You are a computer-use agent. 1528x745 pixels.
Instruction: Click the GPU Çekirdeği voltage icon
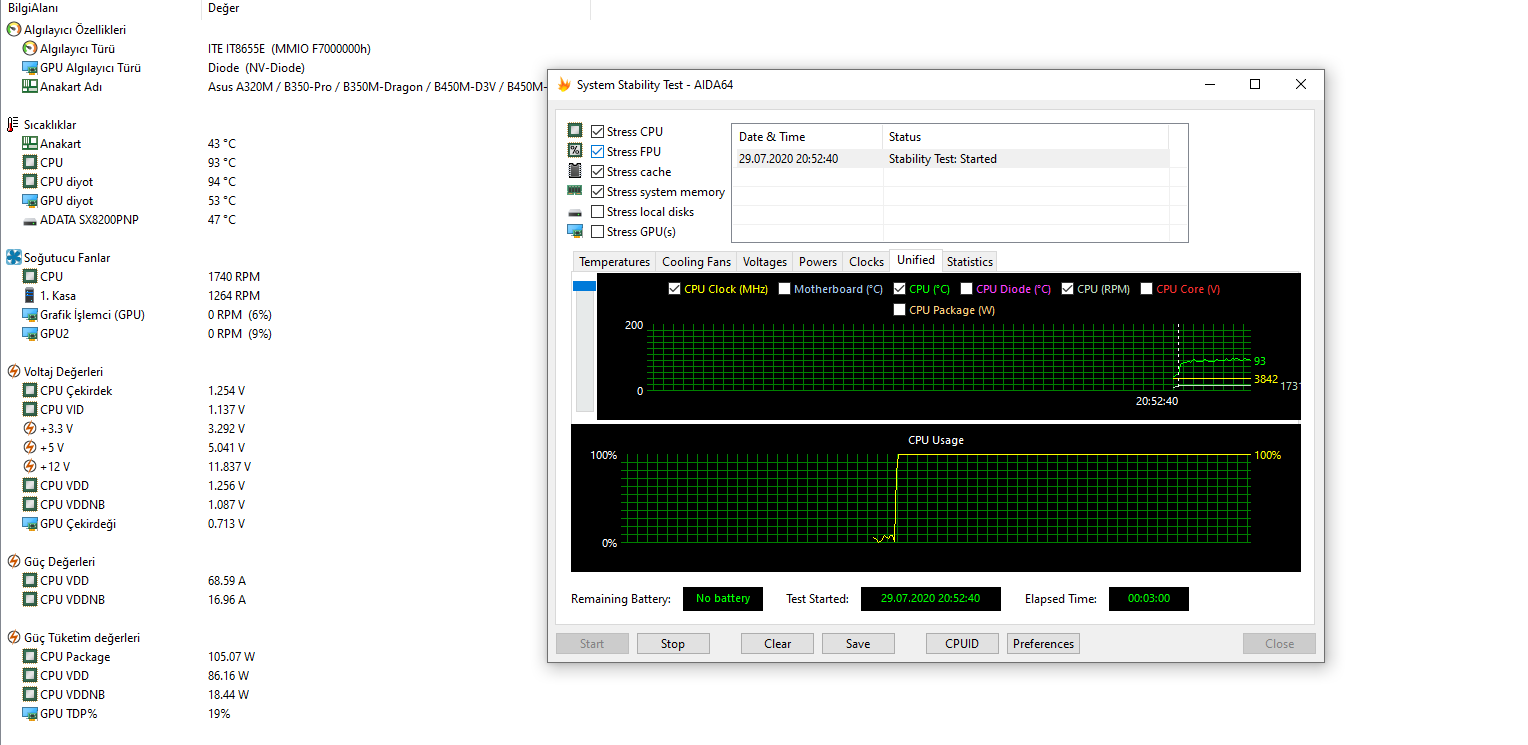coord(30,524)
